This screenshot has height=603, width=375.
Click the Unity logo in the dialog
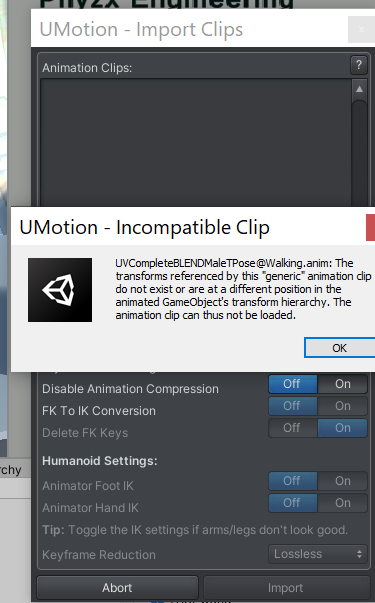tap(60, 290)
